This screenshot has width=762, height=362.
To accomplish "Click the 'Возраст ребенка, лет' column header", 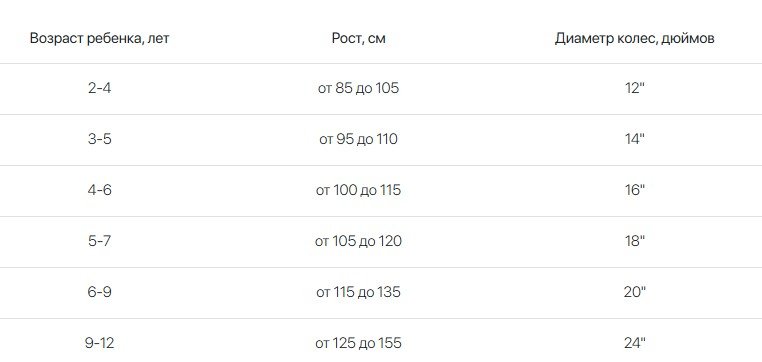I will click(100, 38).
